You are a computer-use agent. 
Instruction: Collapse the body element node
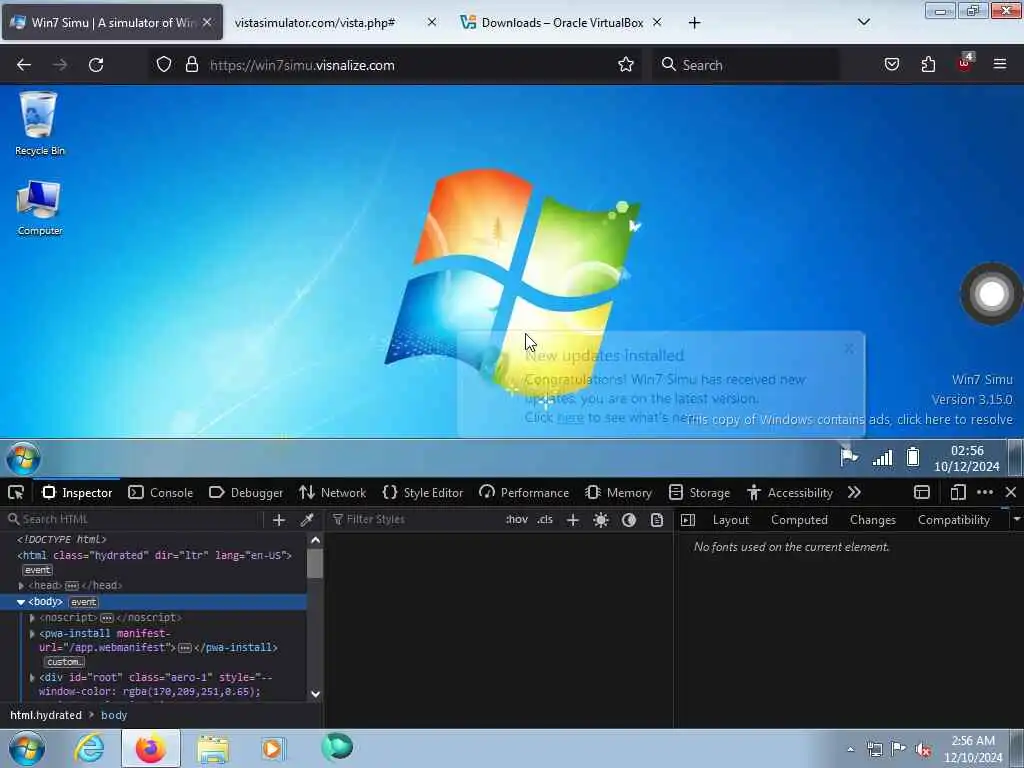[x=21, y=602]
